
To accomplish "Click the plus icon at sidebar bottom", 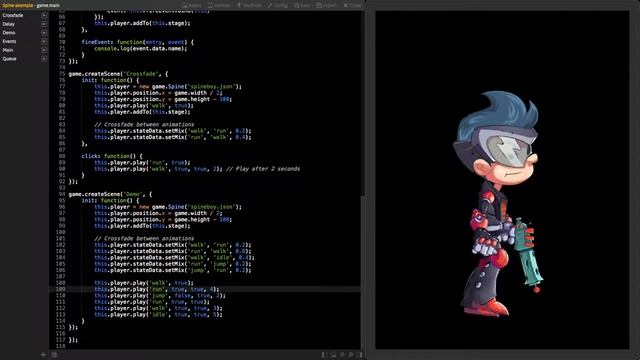I will click(x=43, y=355).
